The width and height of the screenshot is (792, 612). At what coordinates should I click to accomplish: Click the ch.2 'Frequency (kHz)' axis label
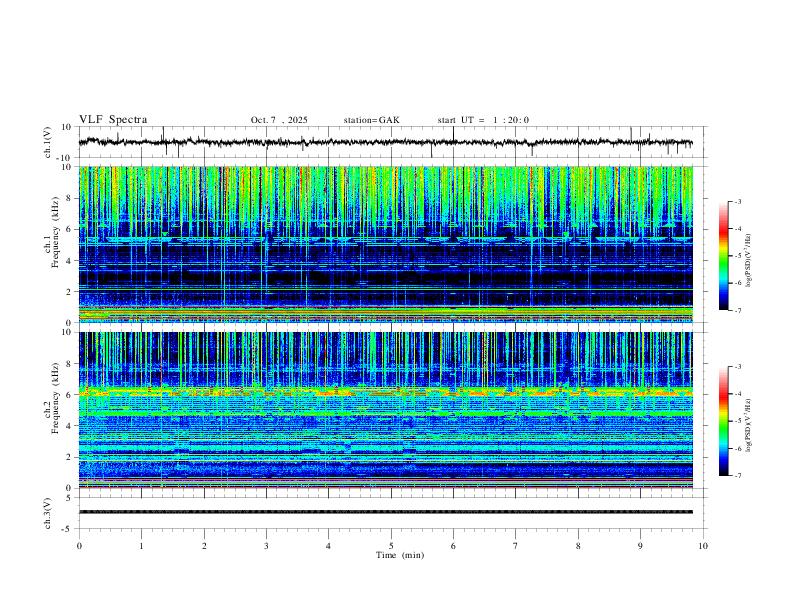(x=55, y=398)
